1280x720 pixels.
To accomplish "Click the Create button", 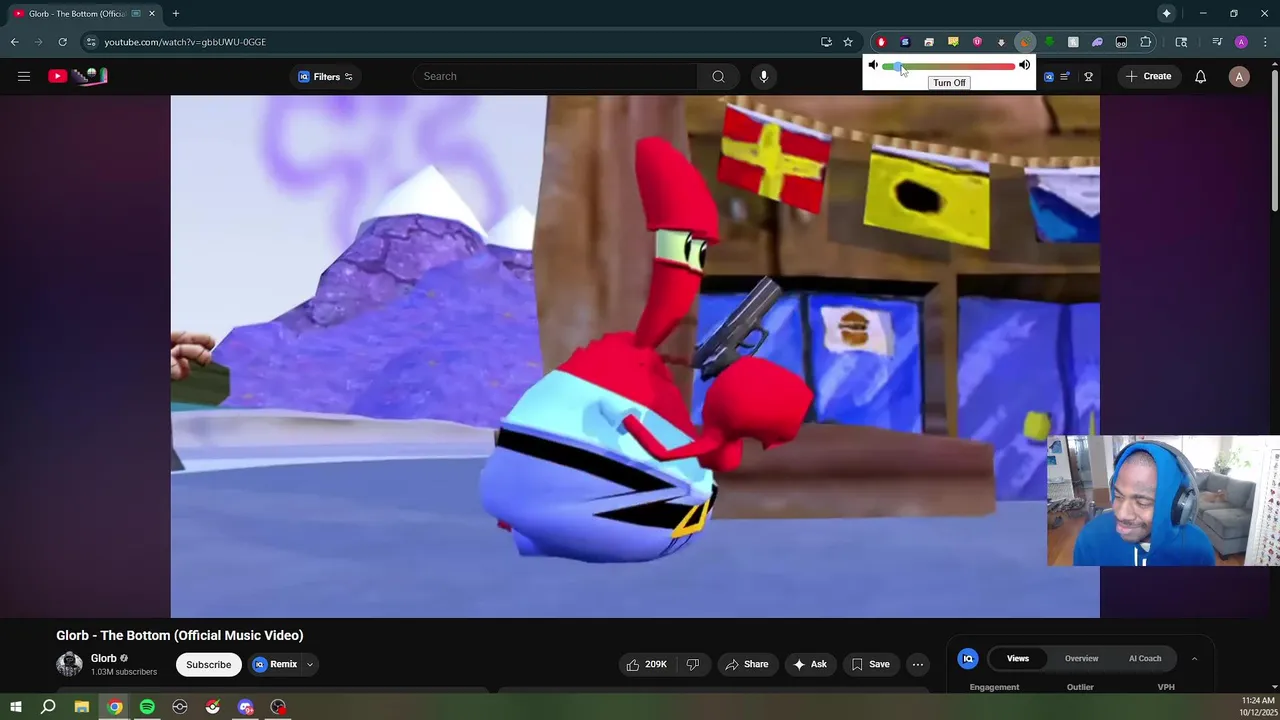I will (1148, 76).
